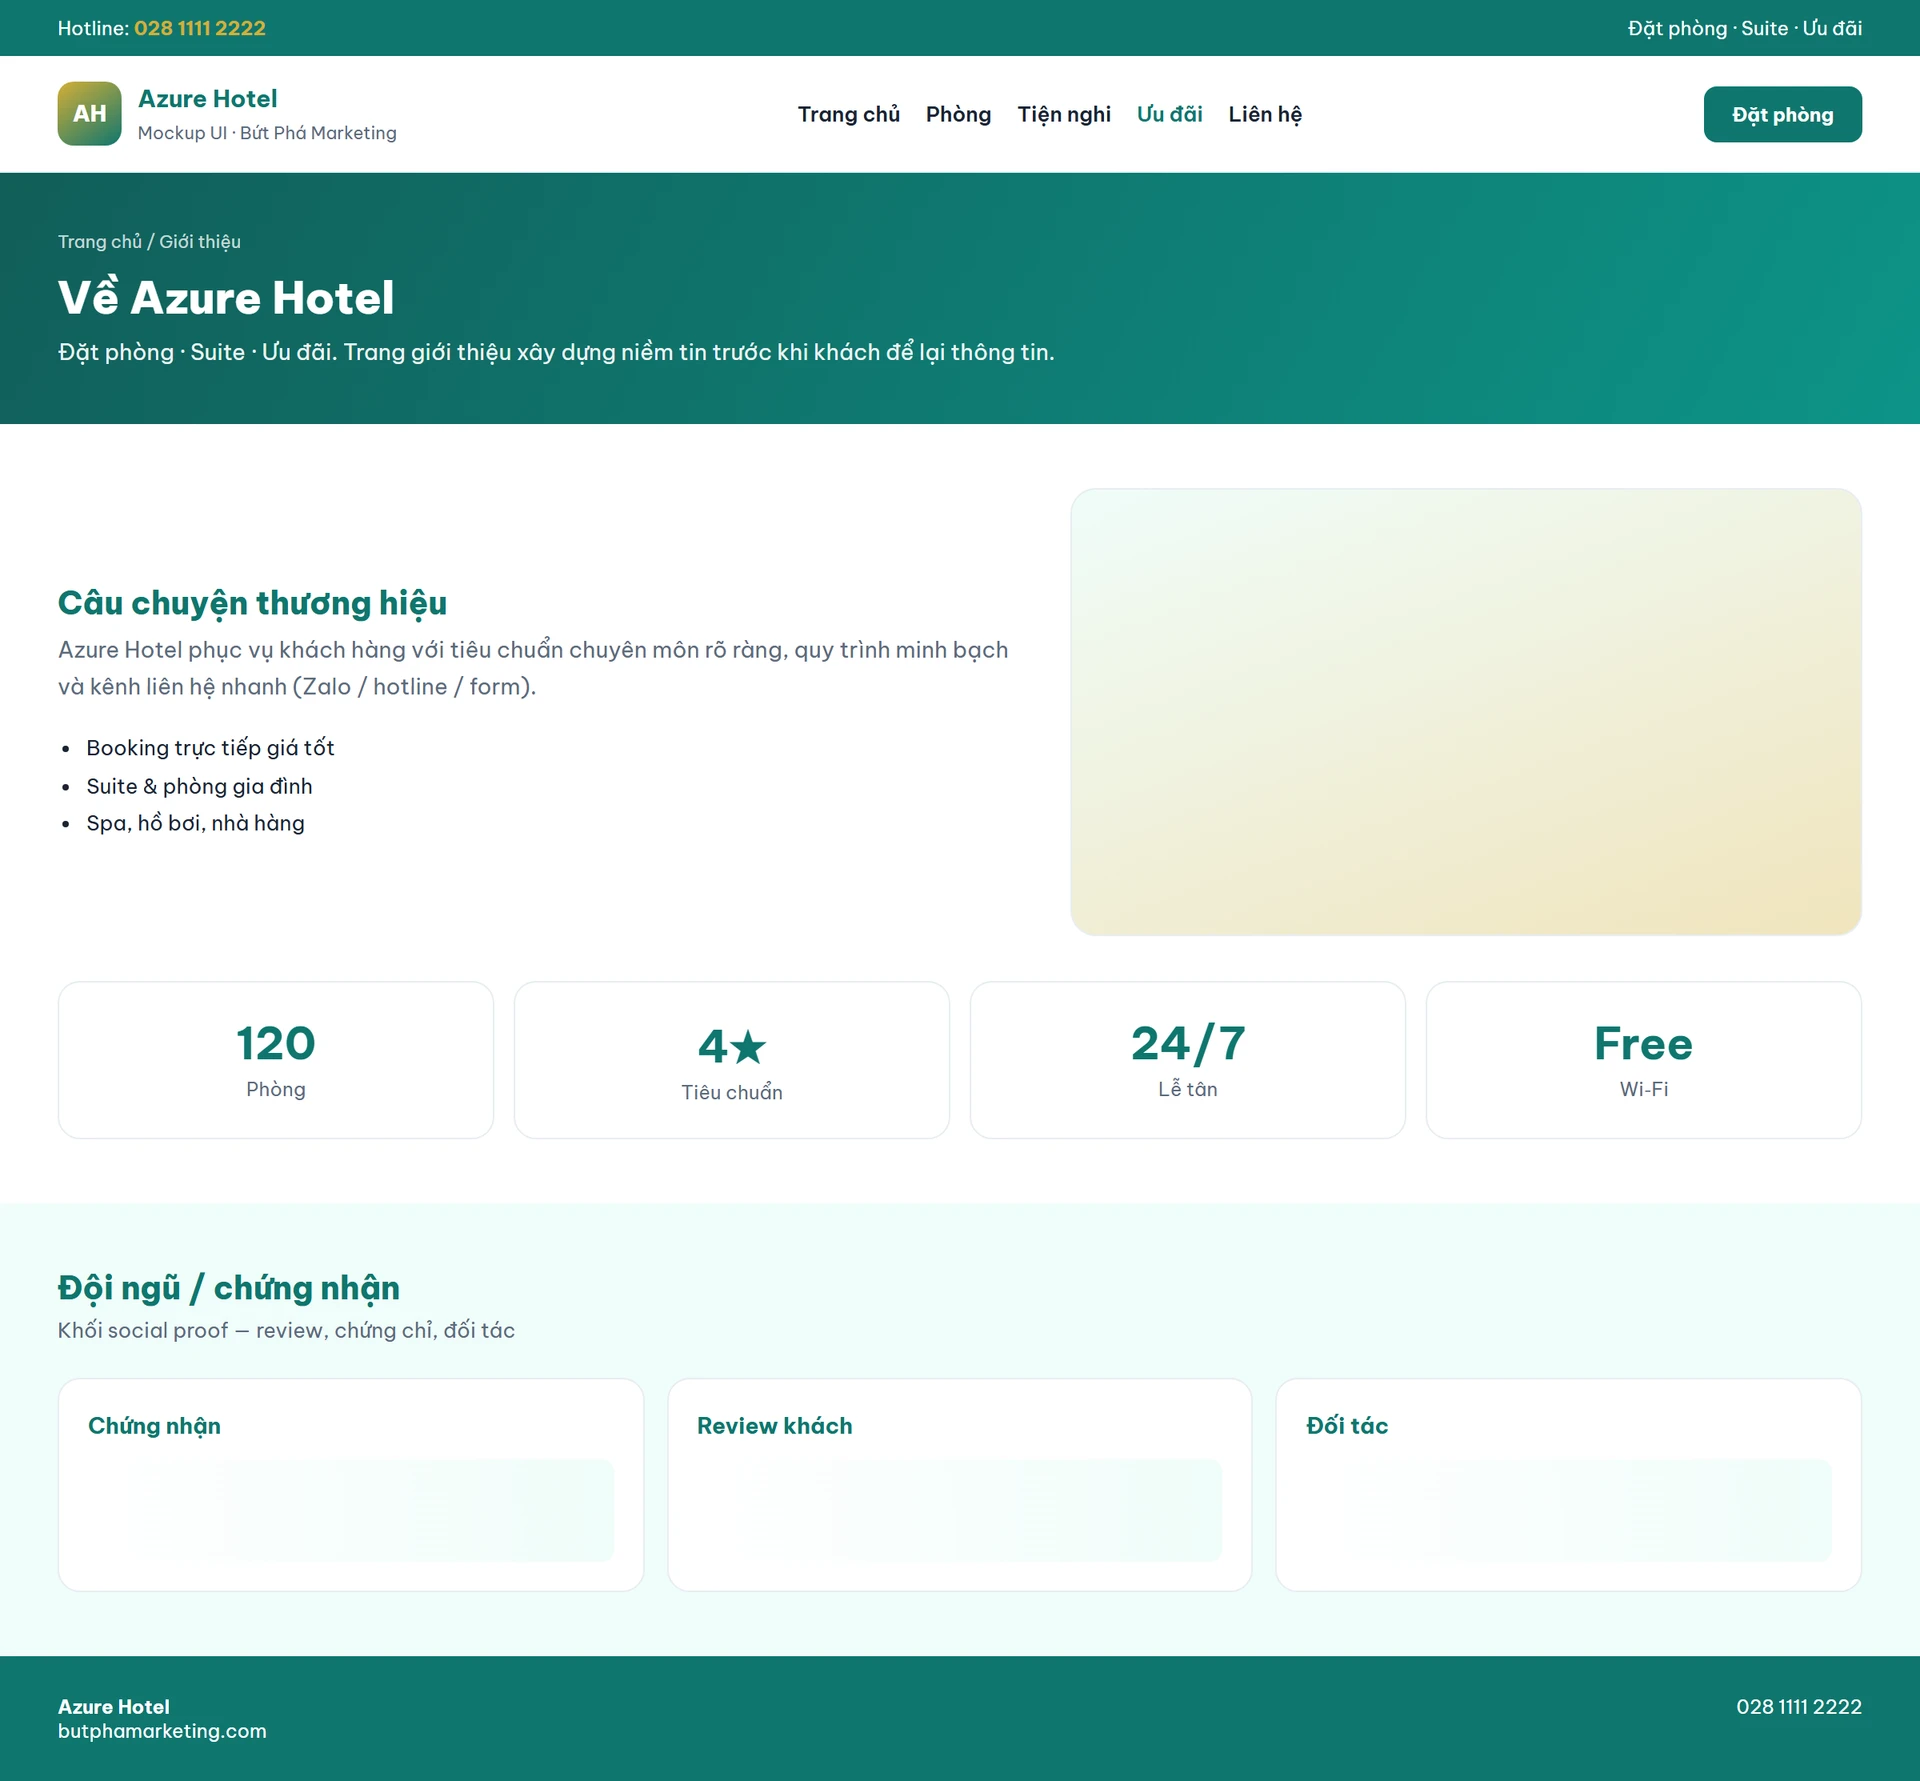This screenshot has height=1781, width=1920.
Task: Click the 120 Phòng stat card
Action: pos(276,1060)
